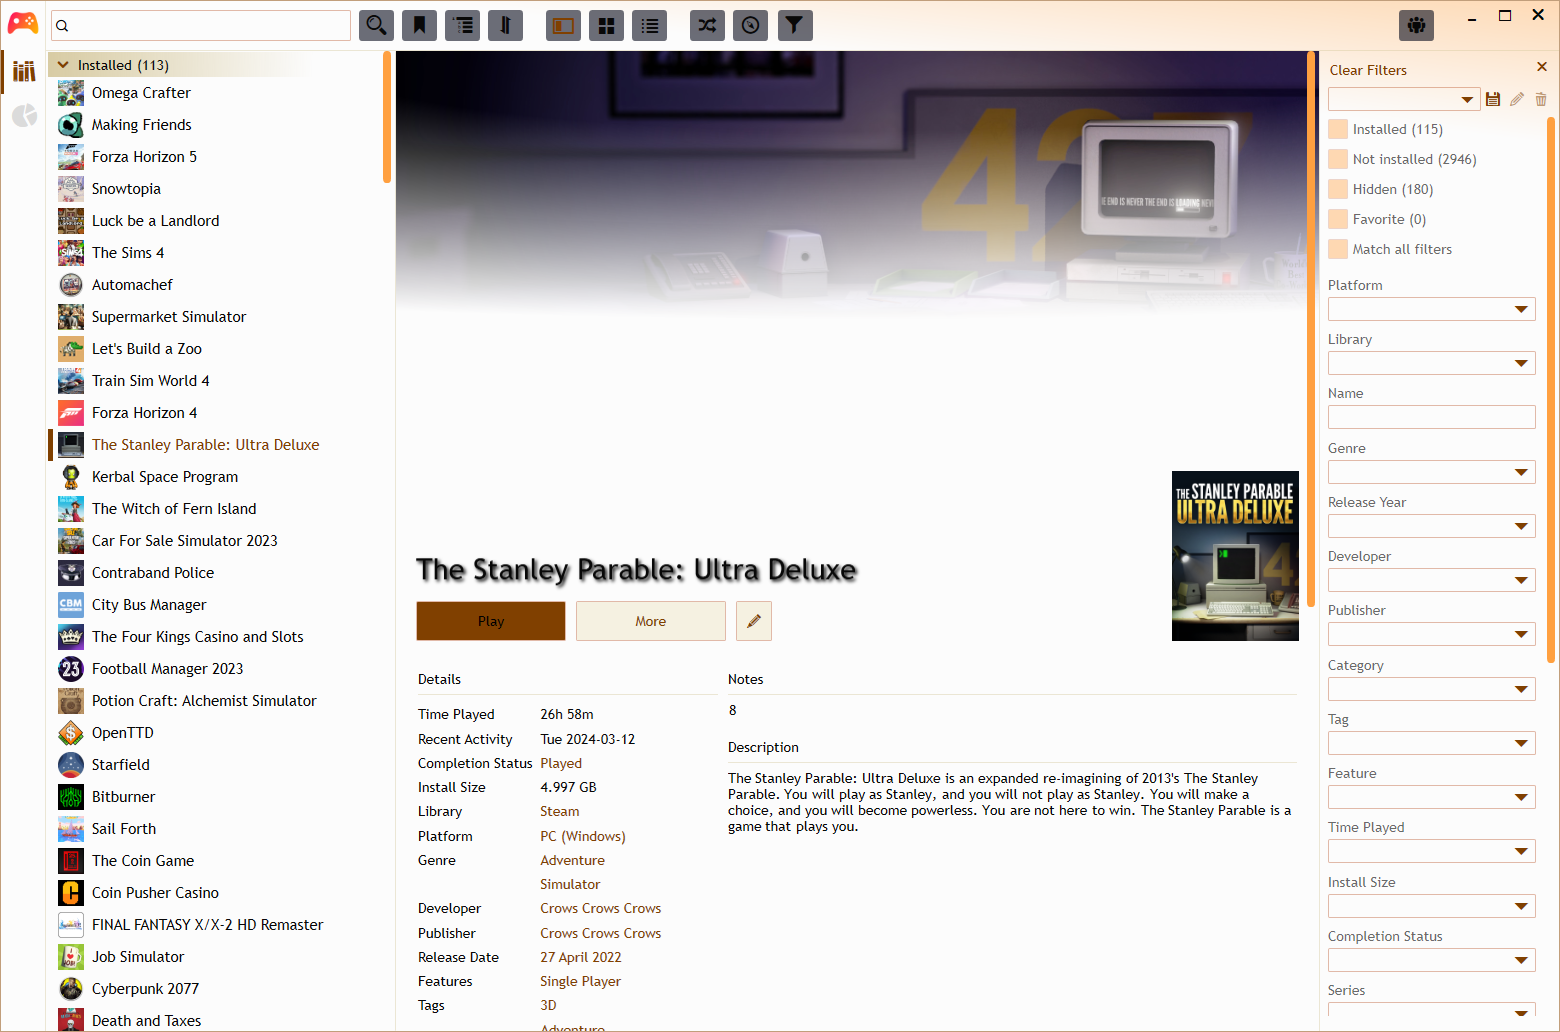Open the Library filter dropdown

pos(1431,363)
